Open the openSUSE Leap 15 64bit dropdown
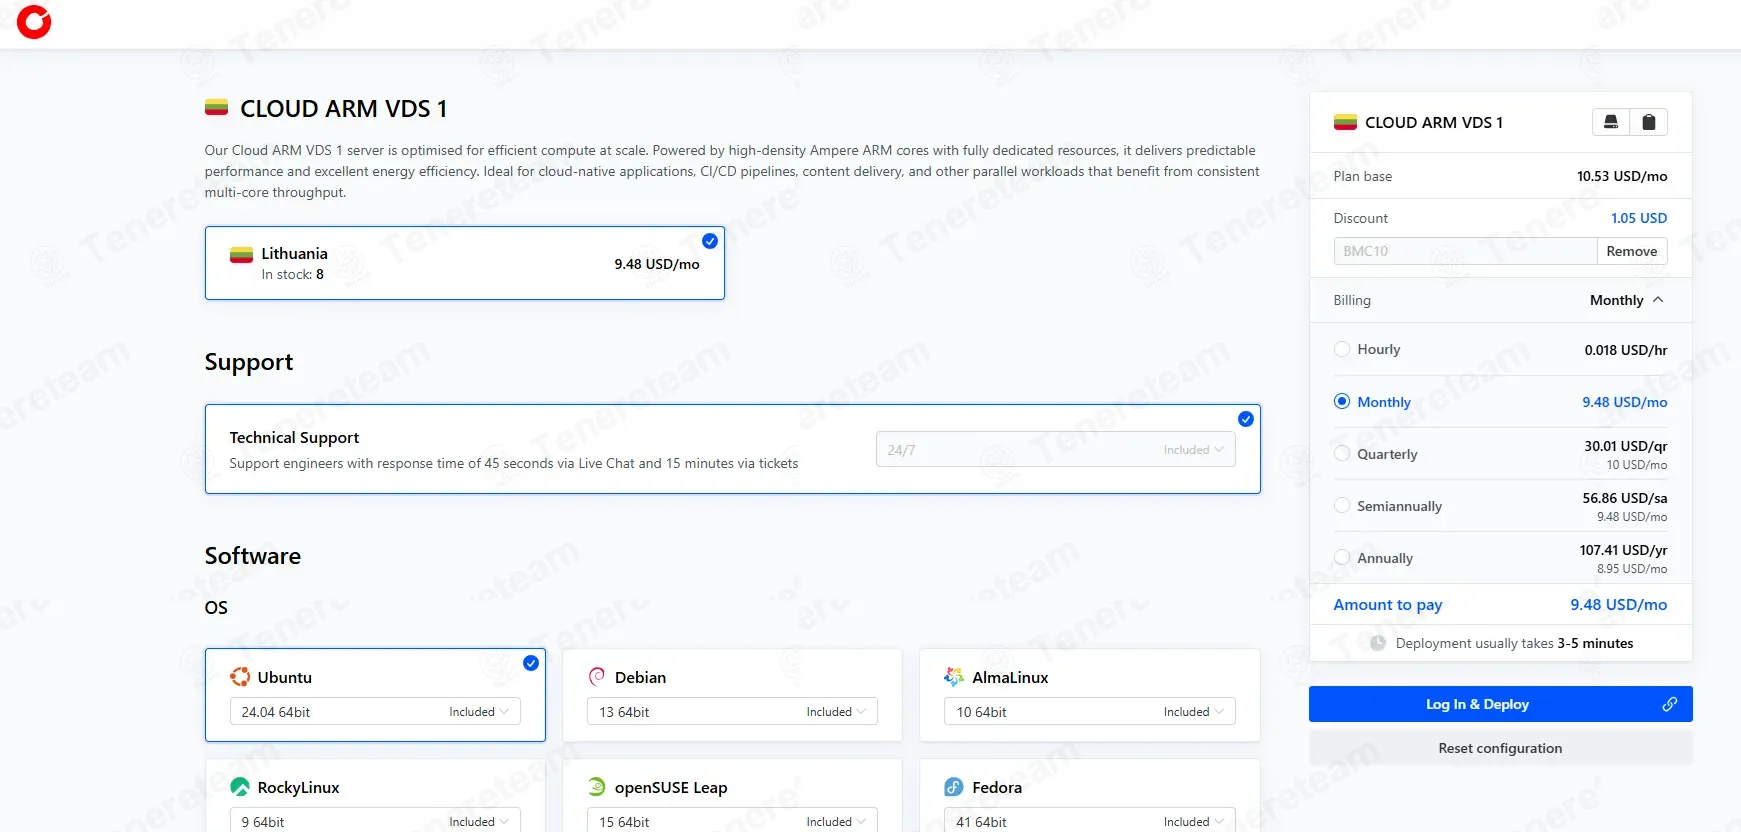The image size is (1741, 832). pyautogui.click(x=732, y=820)
